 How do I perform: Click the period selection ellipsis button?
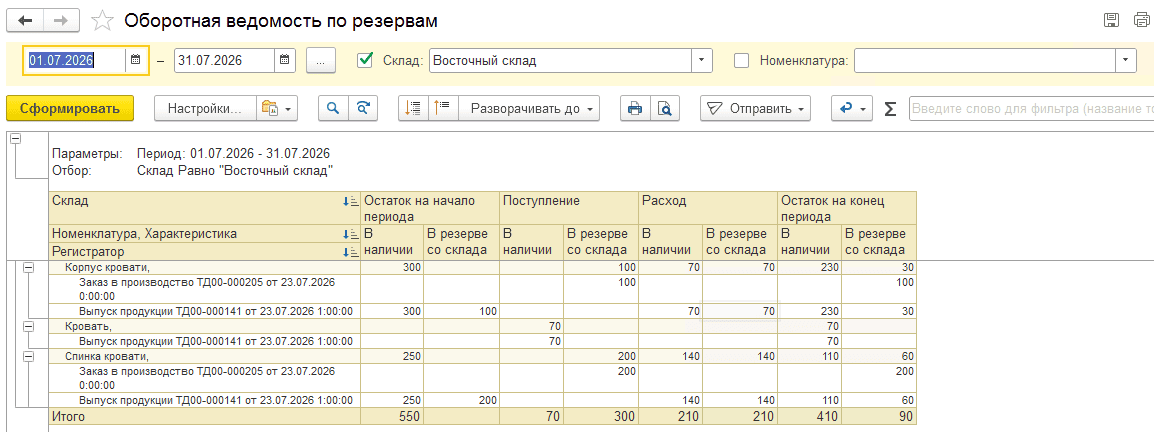coord(320,60)
